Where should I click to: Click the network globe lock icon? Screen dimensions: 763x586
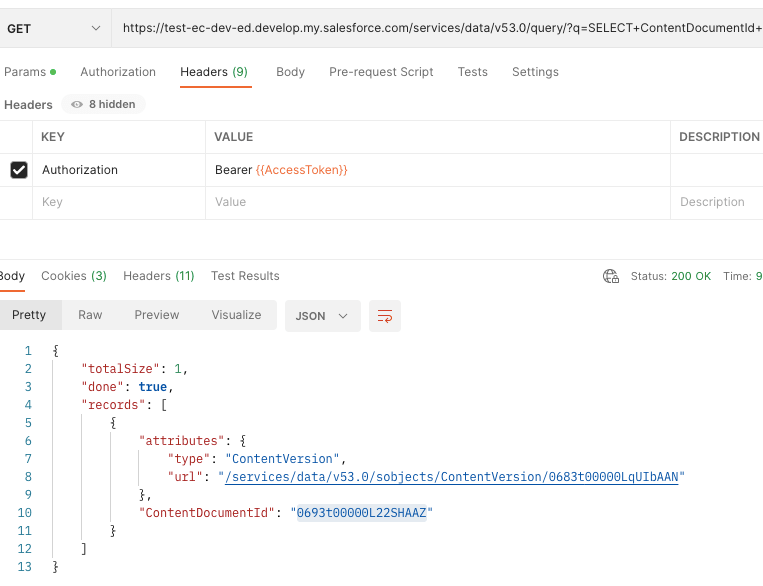[611, 276]
